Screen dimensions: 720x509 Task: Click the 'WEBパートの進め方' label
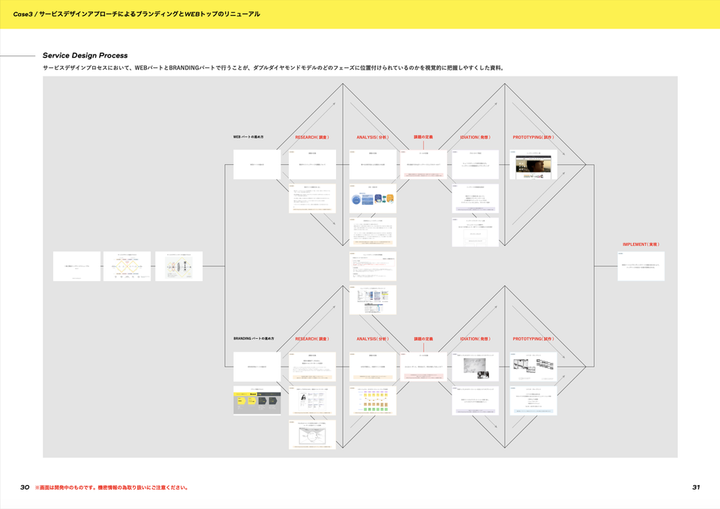pyautogui.click(x=248, y=137)
